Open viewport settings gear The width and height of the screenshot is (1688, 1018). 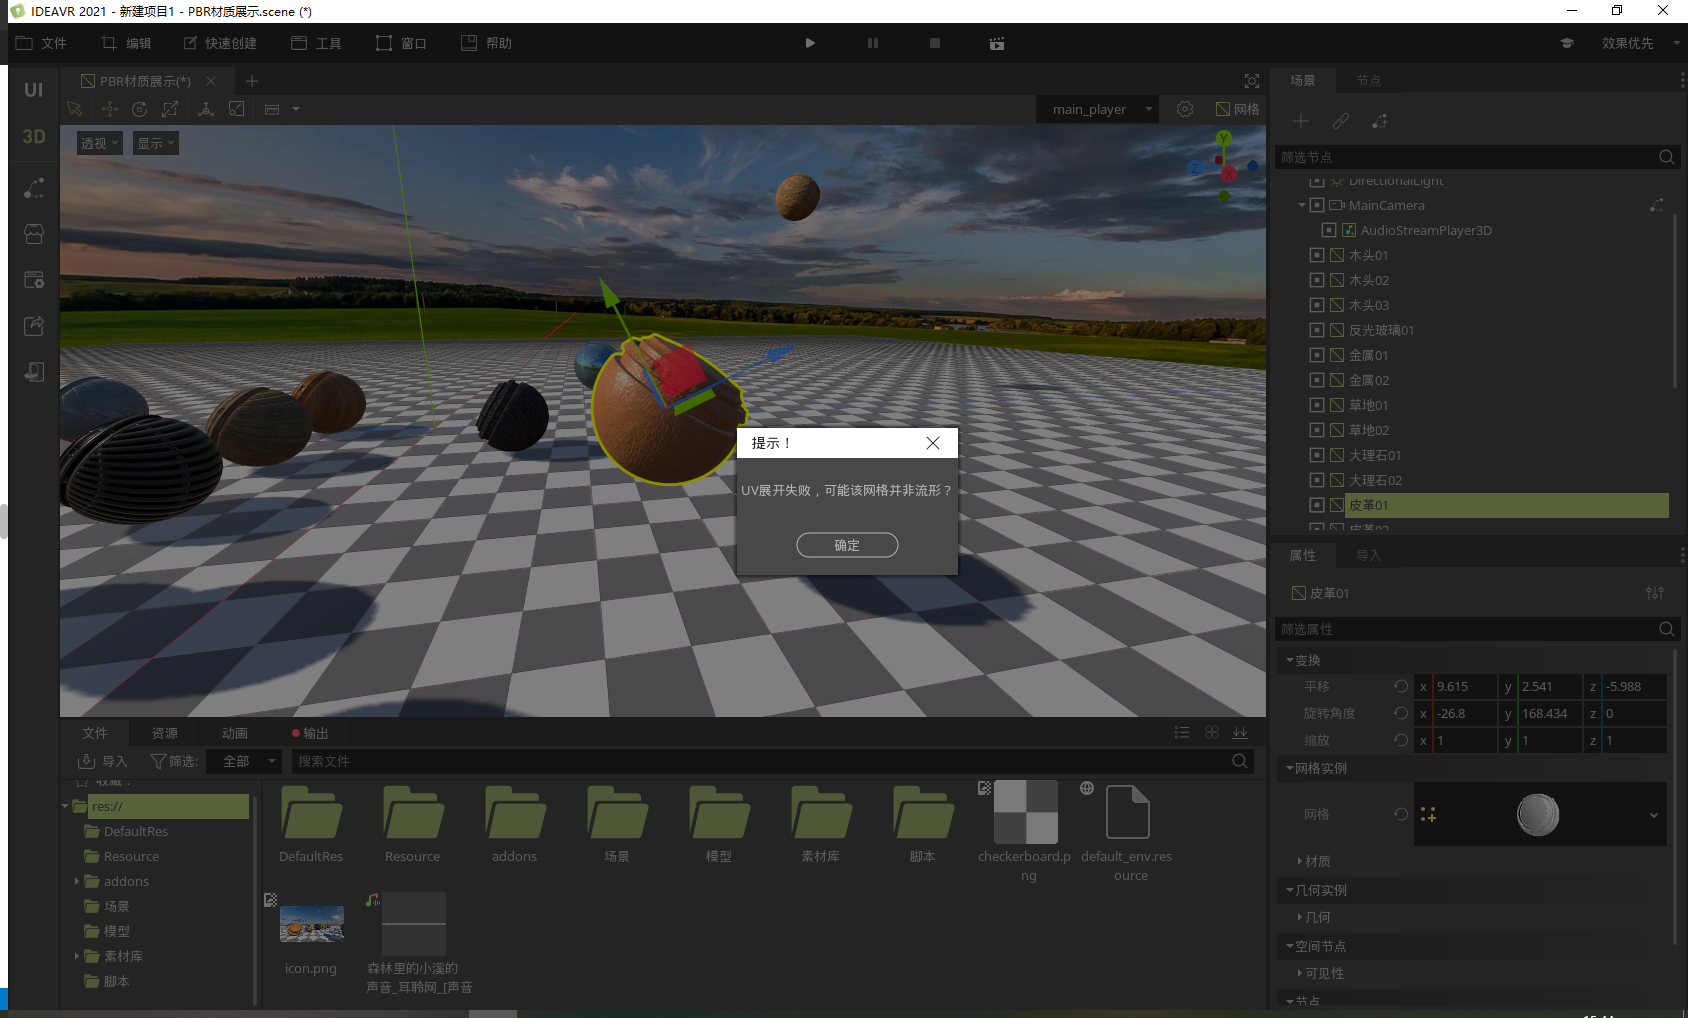pyautogui.click(x=1185, y=109)
